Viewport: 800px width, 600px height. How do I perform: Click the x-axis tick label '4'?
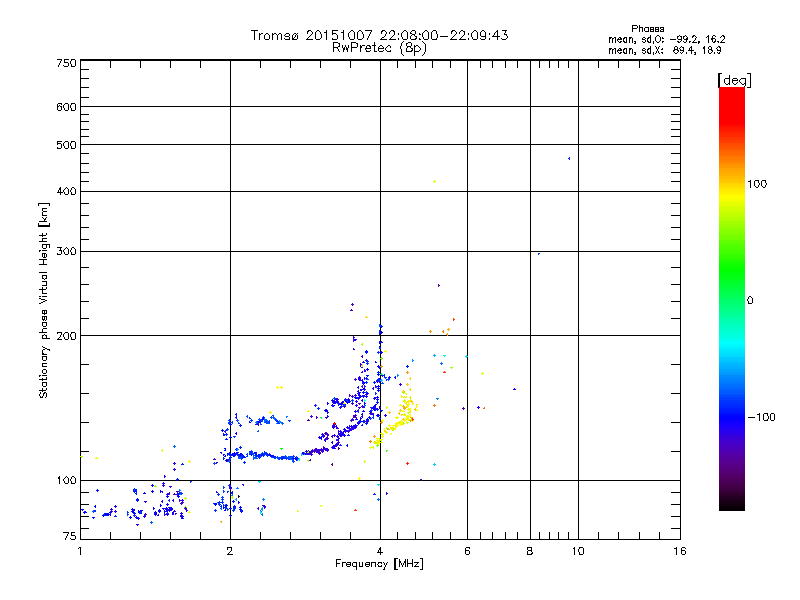tap(380, 551)
